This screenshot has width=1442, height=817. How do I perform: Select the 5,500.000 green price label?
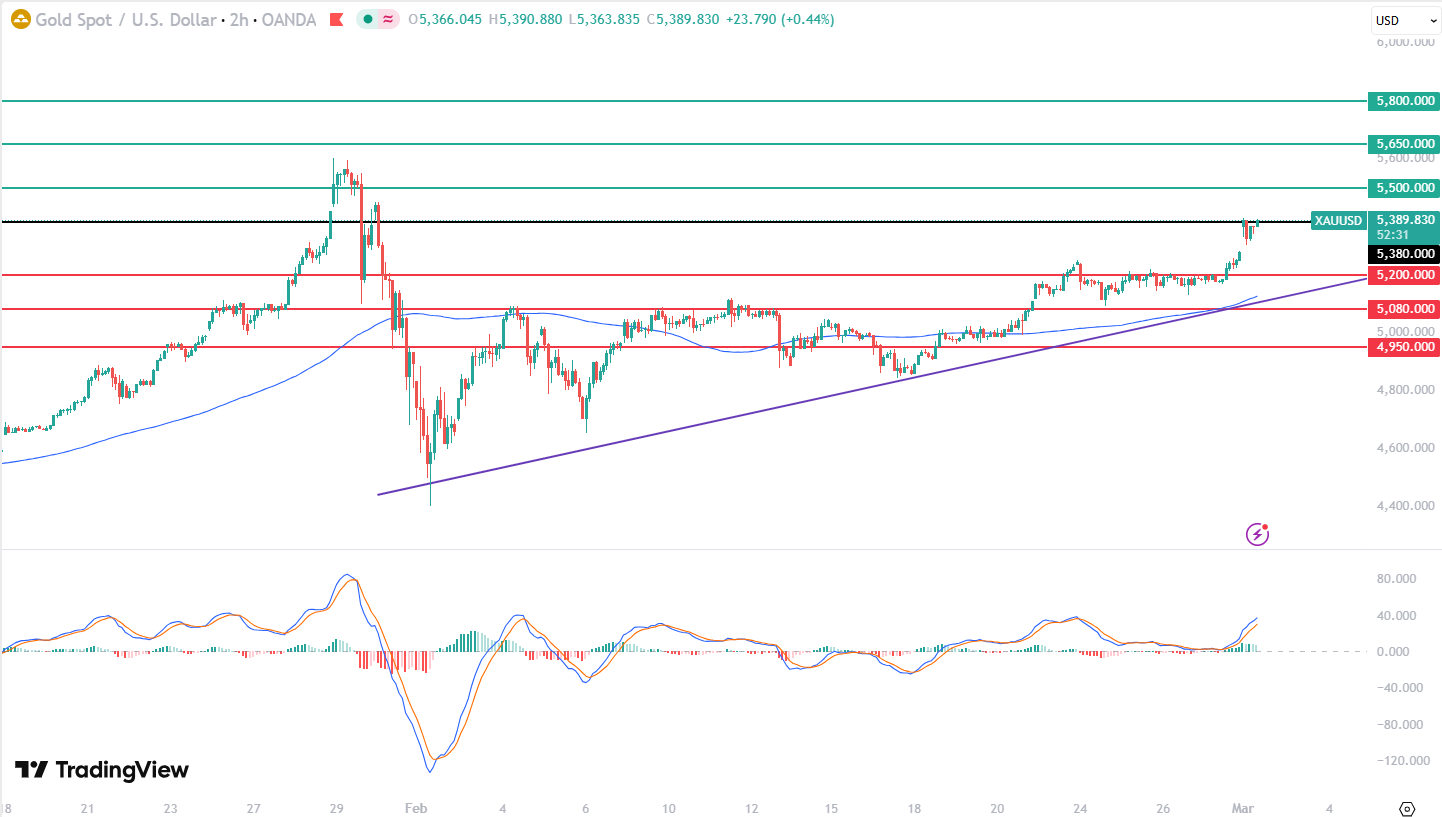point(1404,188)
